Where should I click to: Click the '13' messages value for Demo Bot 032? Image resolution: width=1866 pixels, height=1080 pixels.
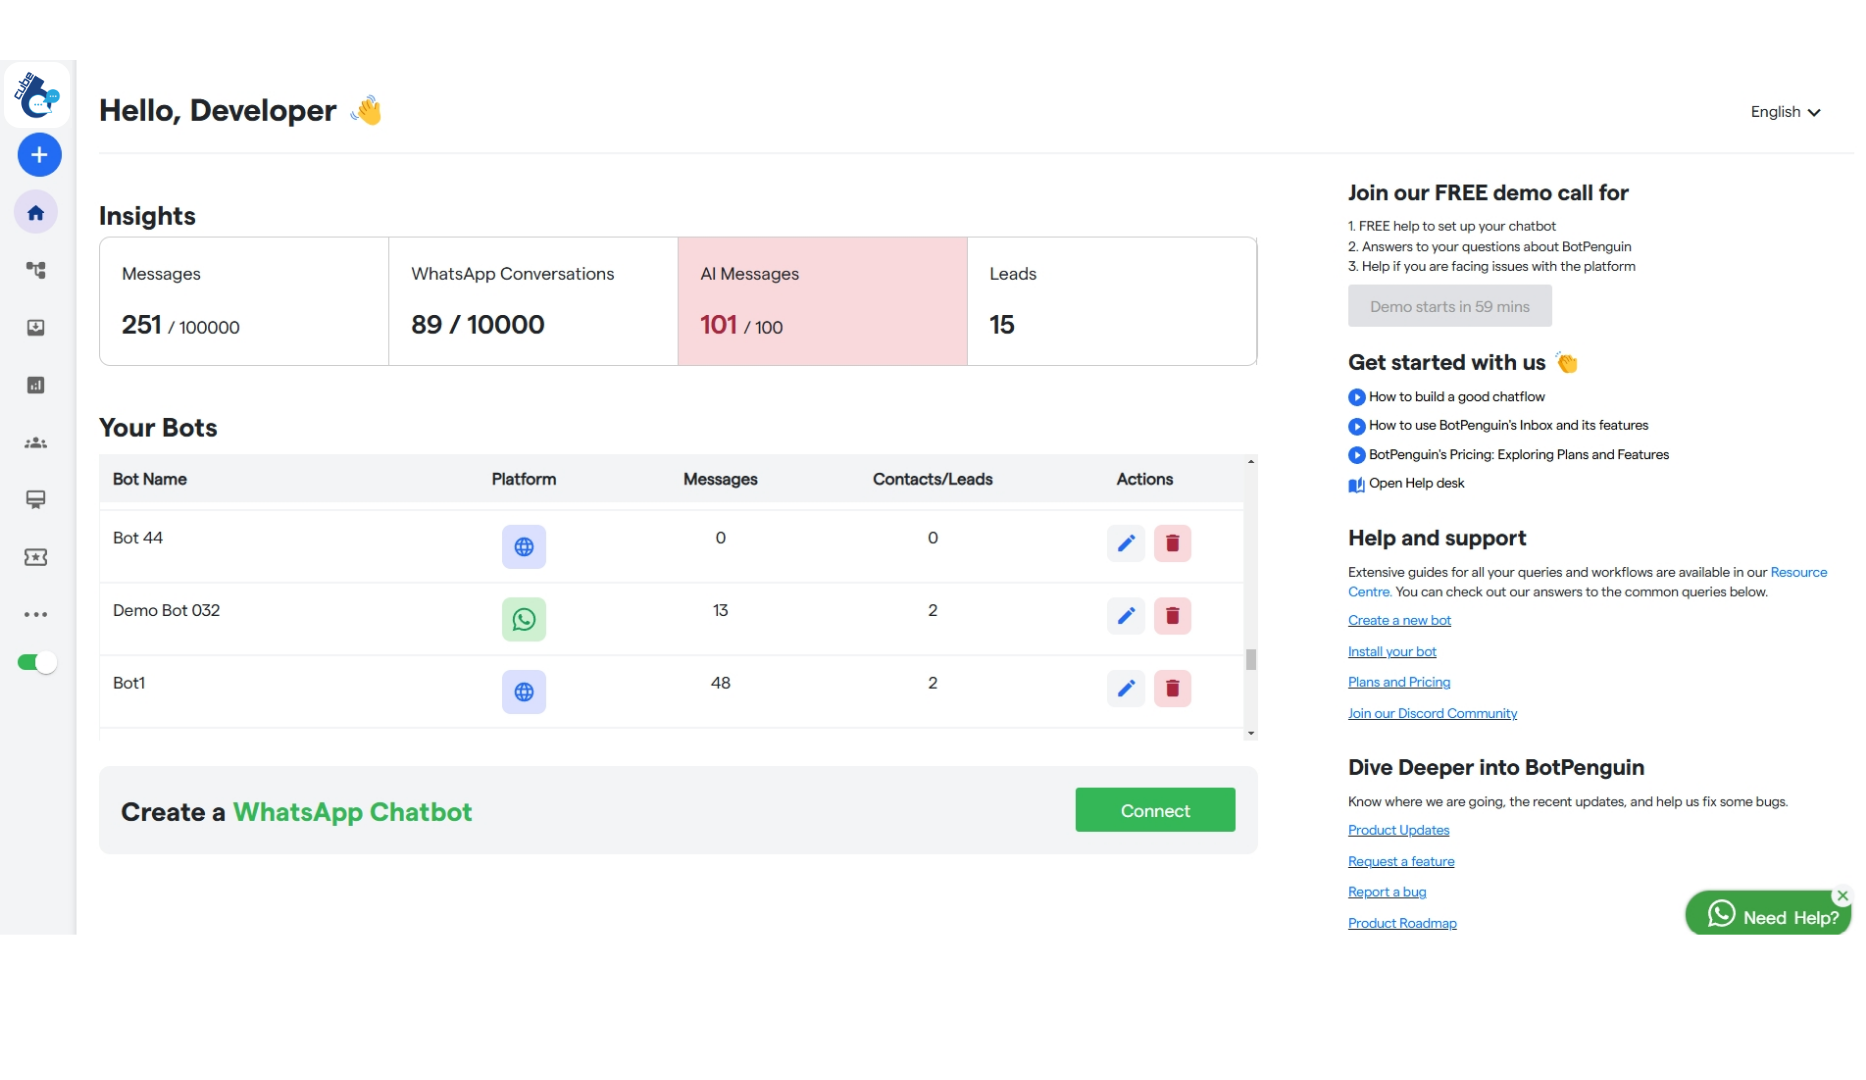pyautogui.click(x=720, y=610)
